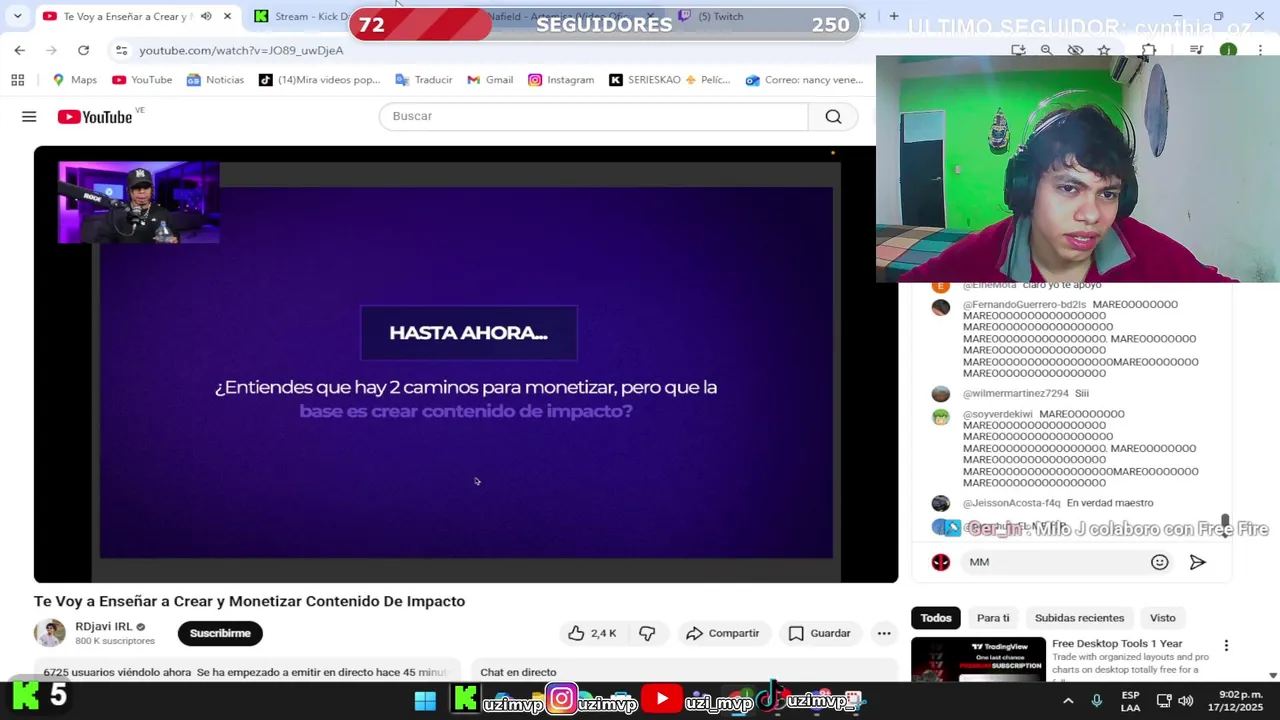
Task: Open options for Free Desktop Tools video
Action: (1226, 646)
